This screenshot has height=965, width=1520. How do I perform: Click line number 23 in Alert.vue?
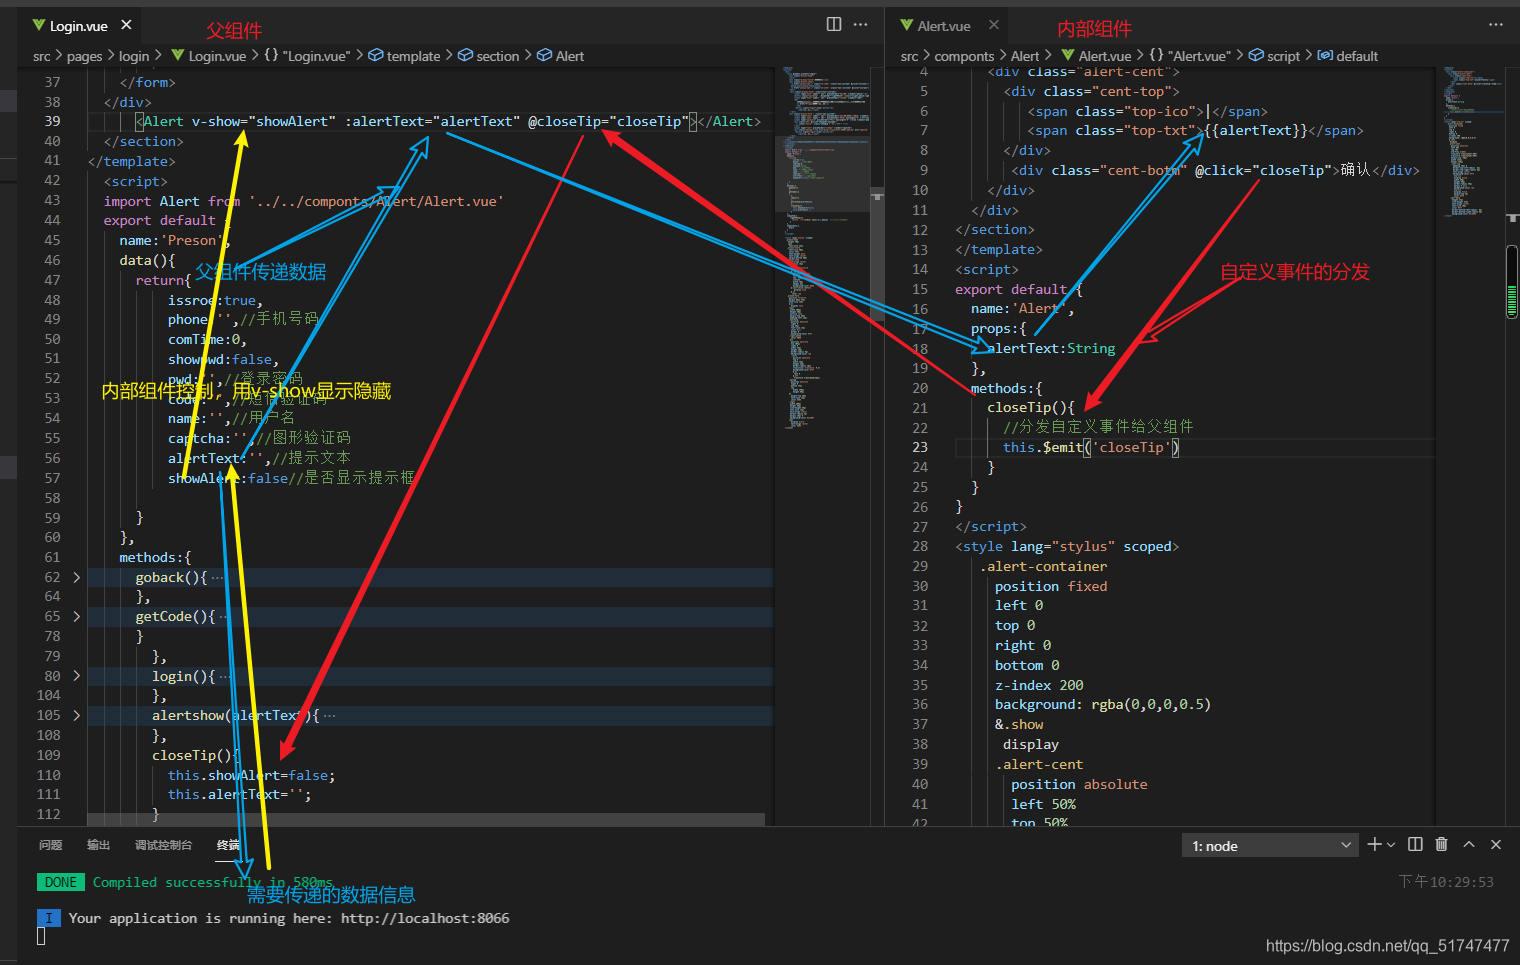tap(919, 447)
